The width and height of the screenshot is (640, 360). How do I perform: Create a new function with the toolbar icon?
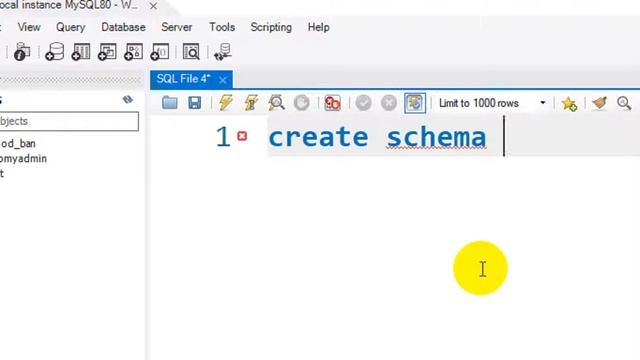160,52
